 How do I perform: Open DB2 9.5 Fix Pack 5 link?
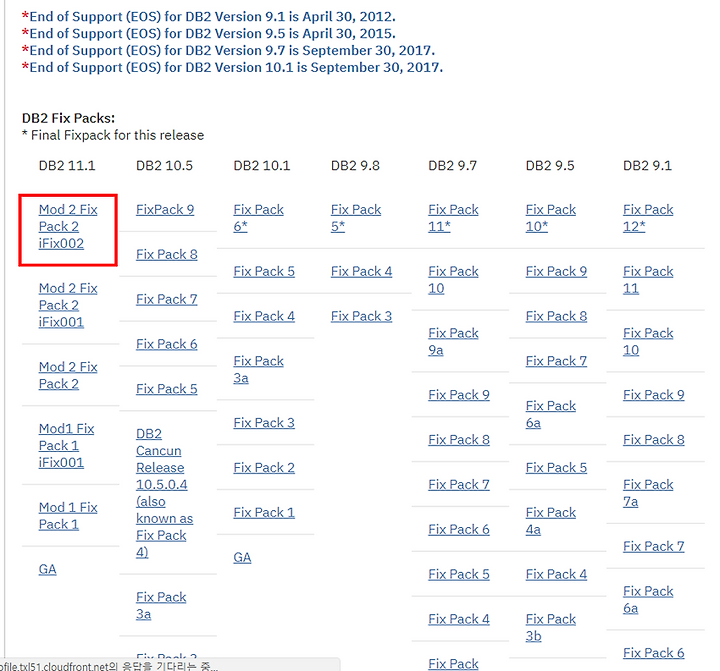pos(556,468)
